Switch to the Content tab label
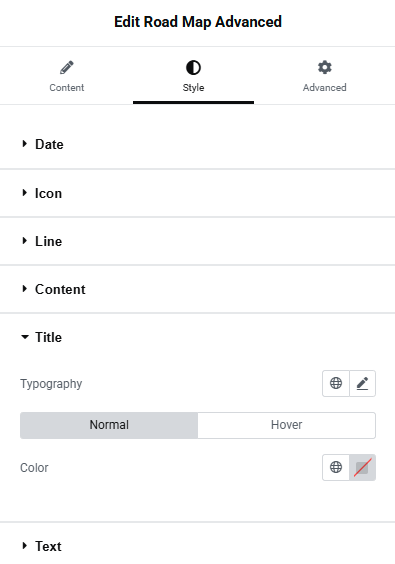This screenshot has width=395, height=564. click(67, 87)
